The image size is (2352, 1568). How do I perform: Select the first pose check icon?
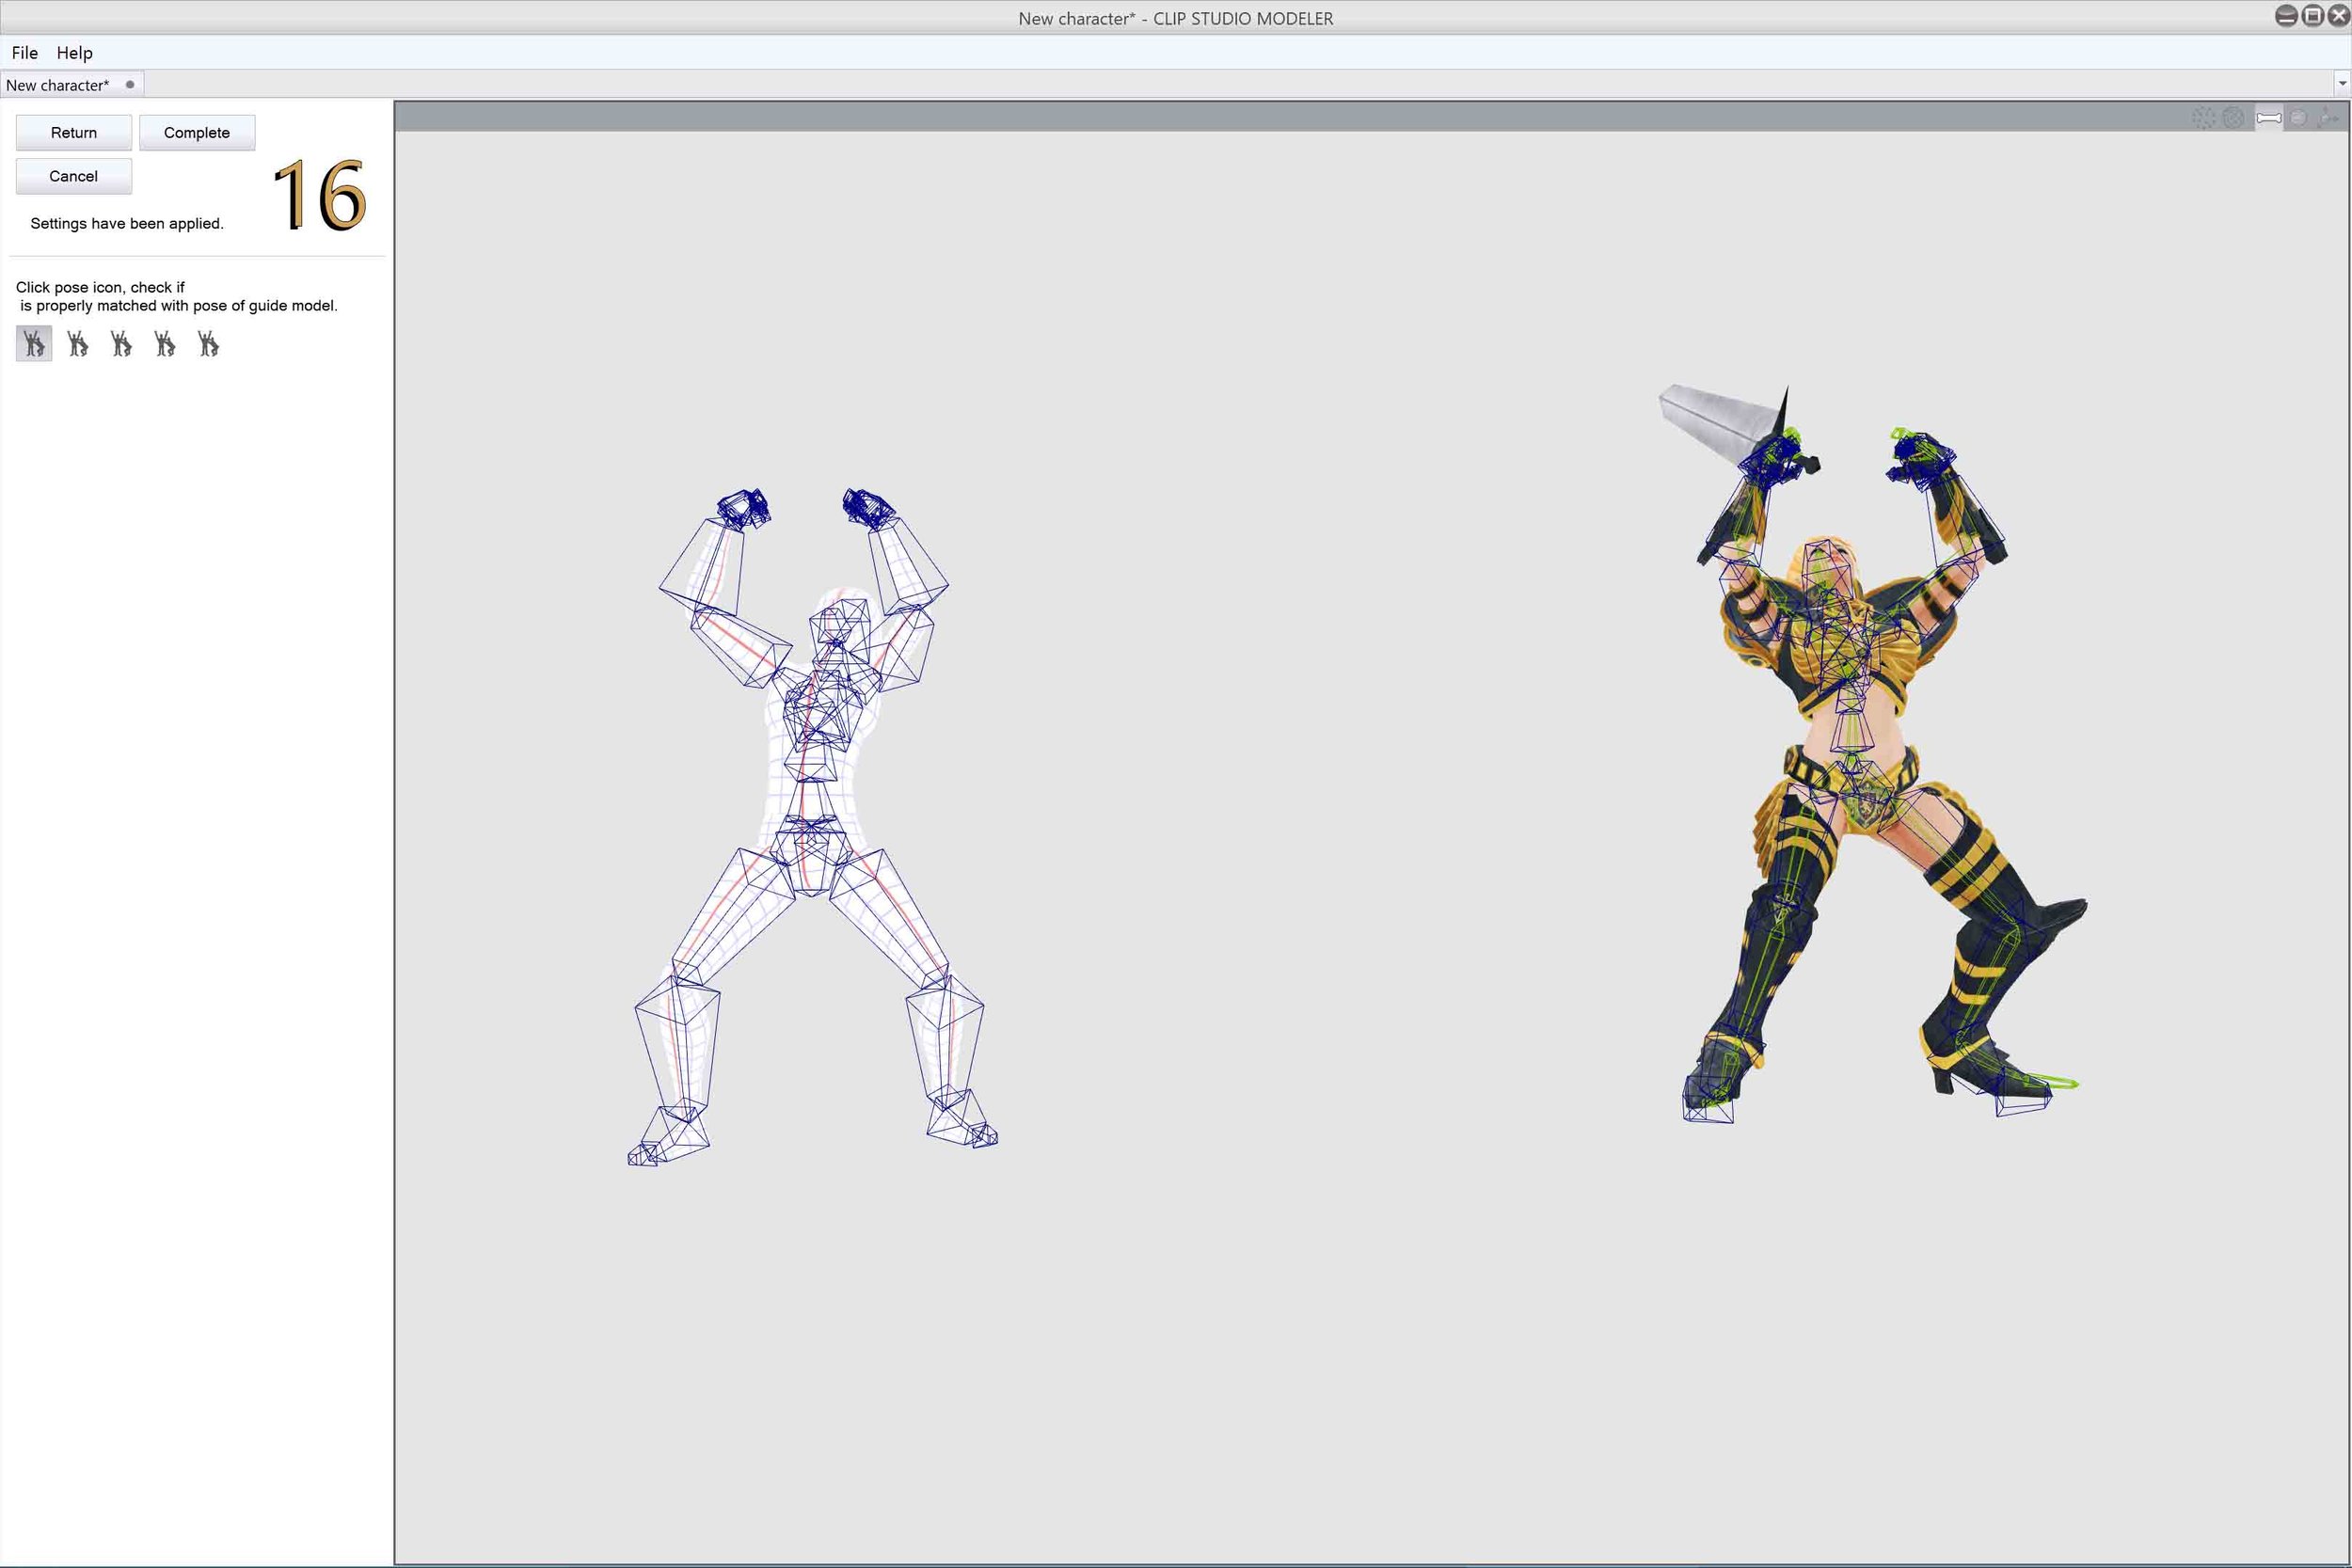click(34, 344)
